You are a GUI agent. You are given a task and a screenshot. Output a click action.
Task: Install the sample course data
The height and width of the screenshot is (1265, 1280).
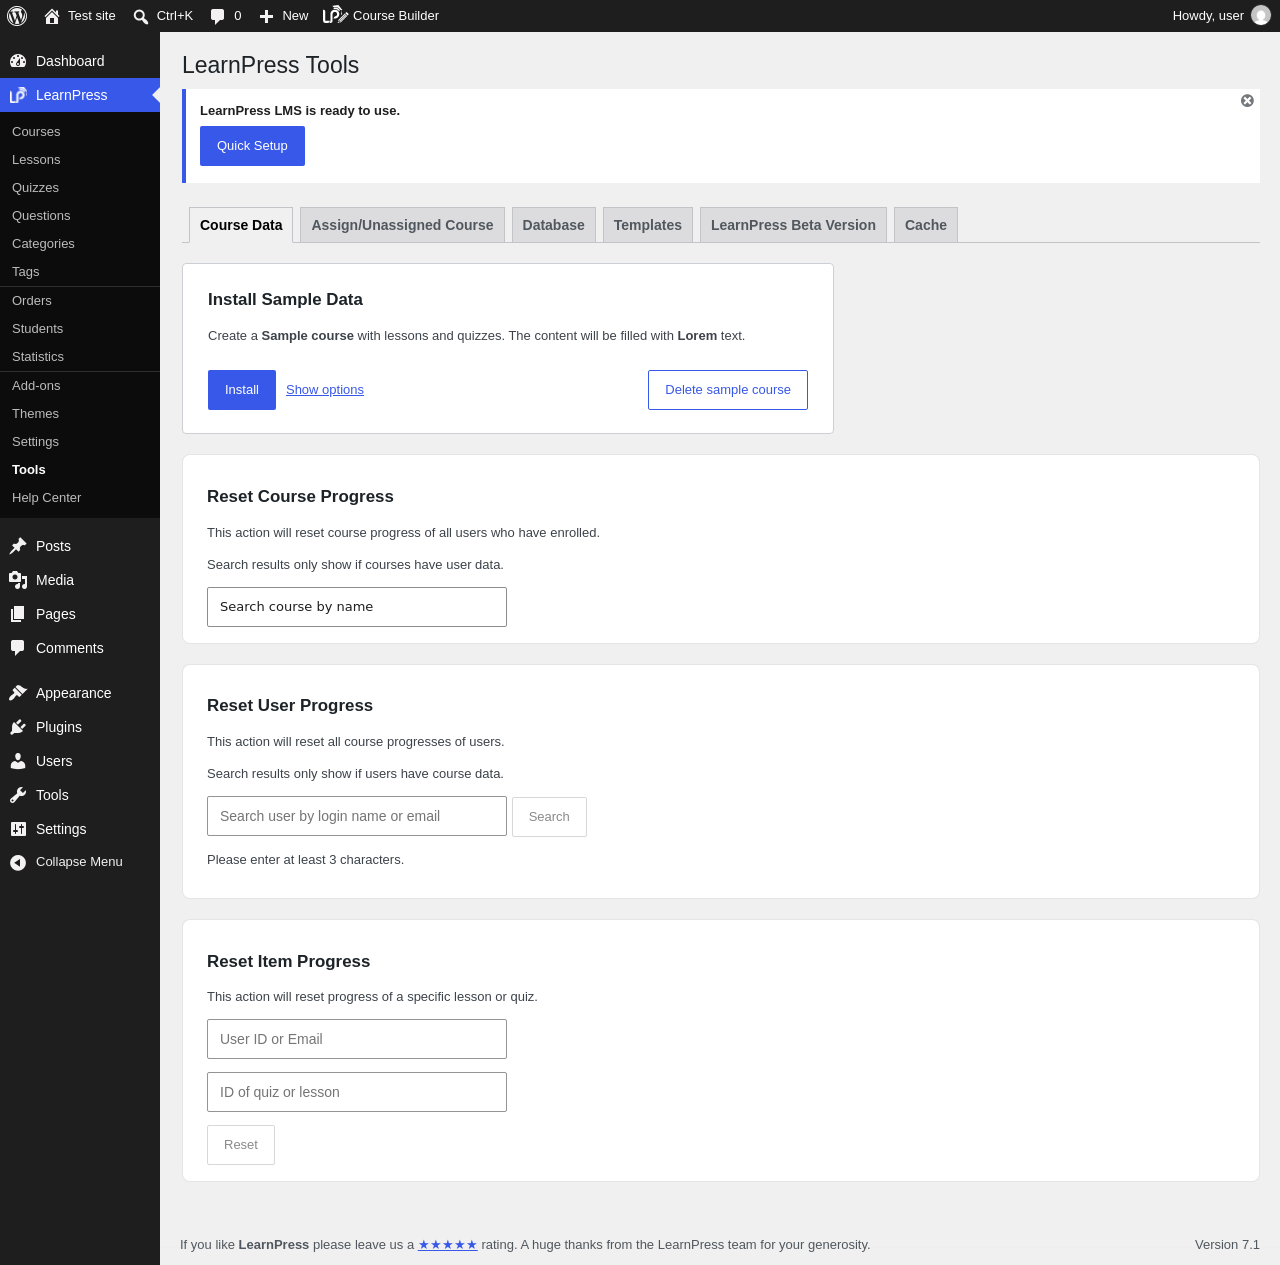242,390
